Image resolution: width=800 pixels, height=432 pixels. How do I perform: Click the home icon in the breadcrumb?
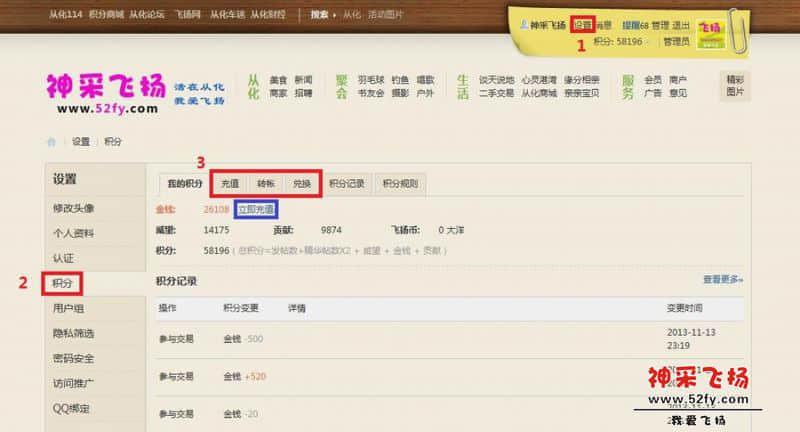pyautogui.click(x=52, y=142)
